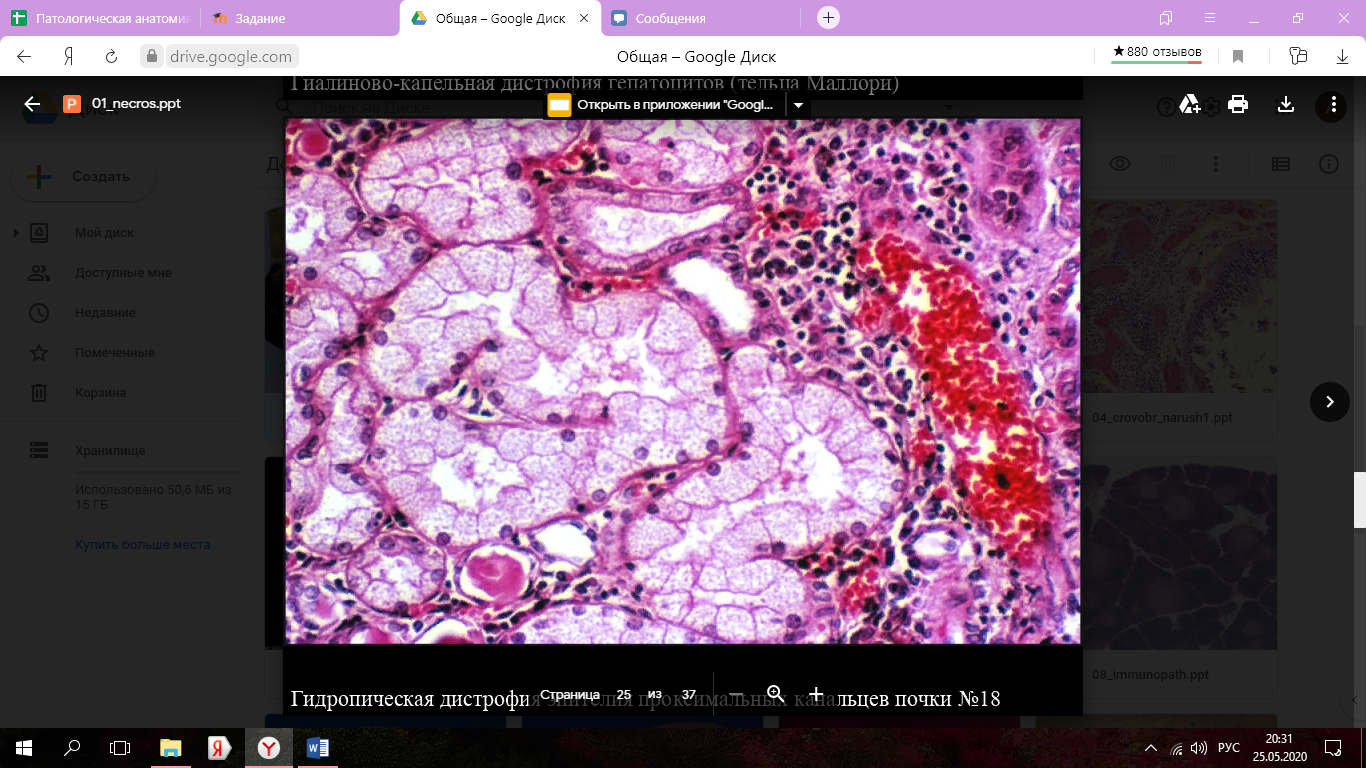Bookmark this page
1366x768 pixels.
[x=1238, y=56]
